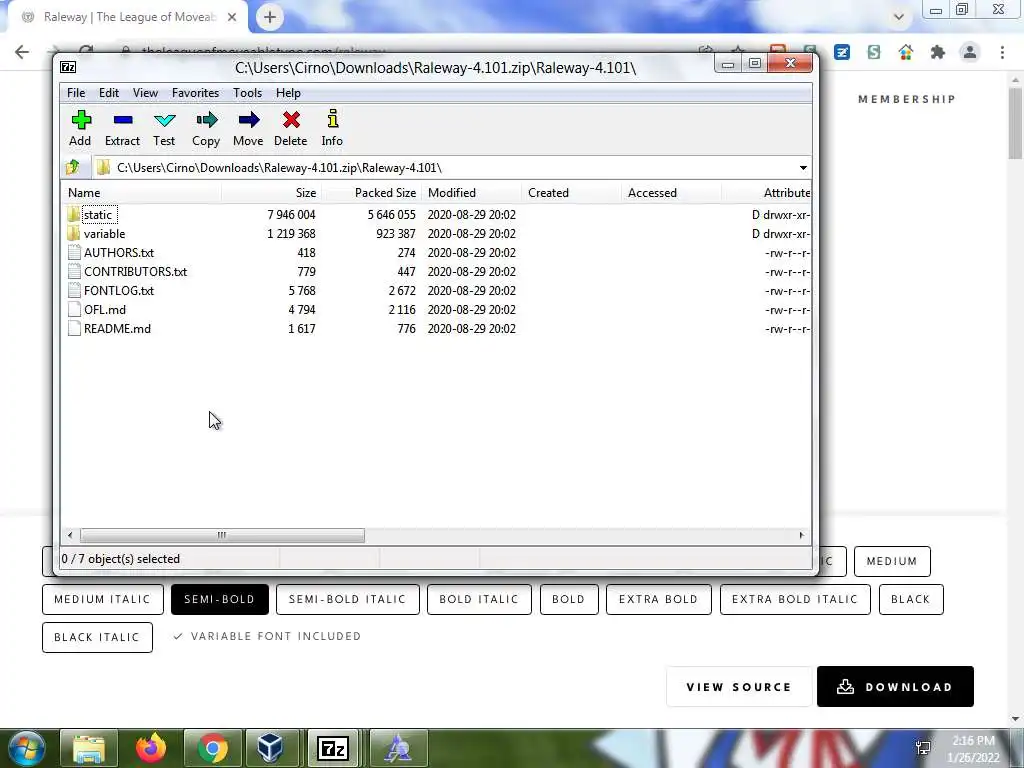Expand the address path dropdown arrow

tap(803, 168)
